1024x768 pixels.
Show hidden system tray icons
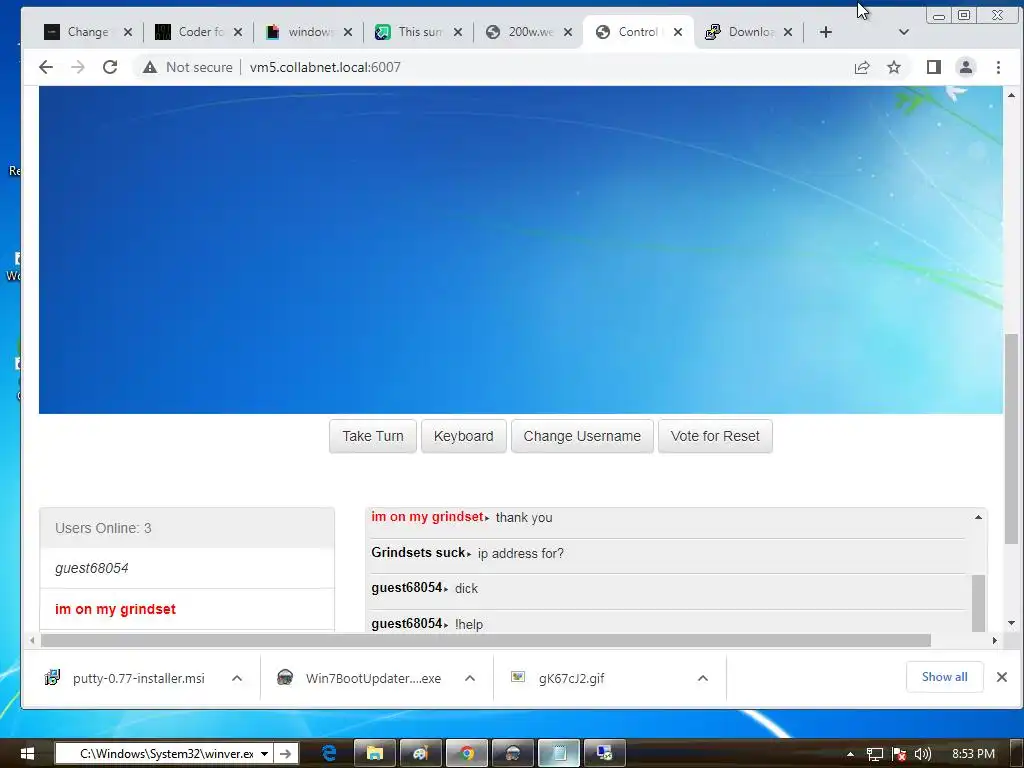850,754
